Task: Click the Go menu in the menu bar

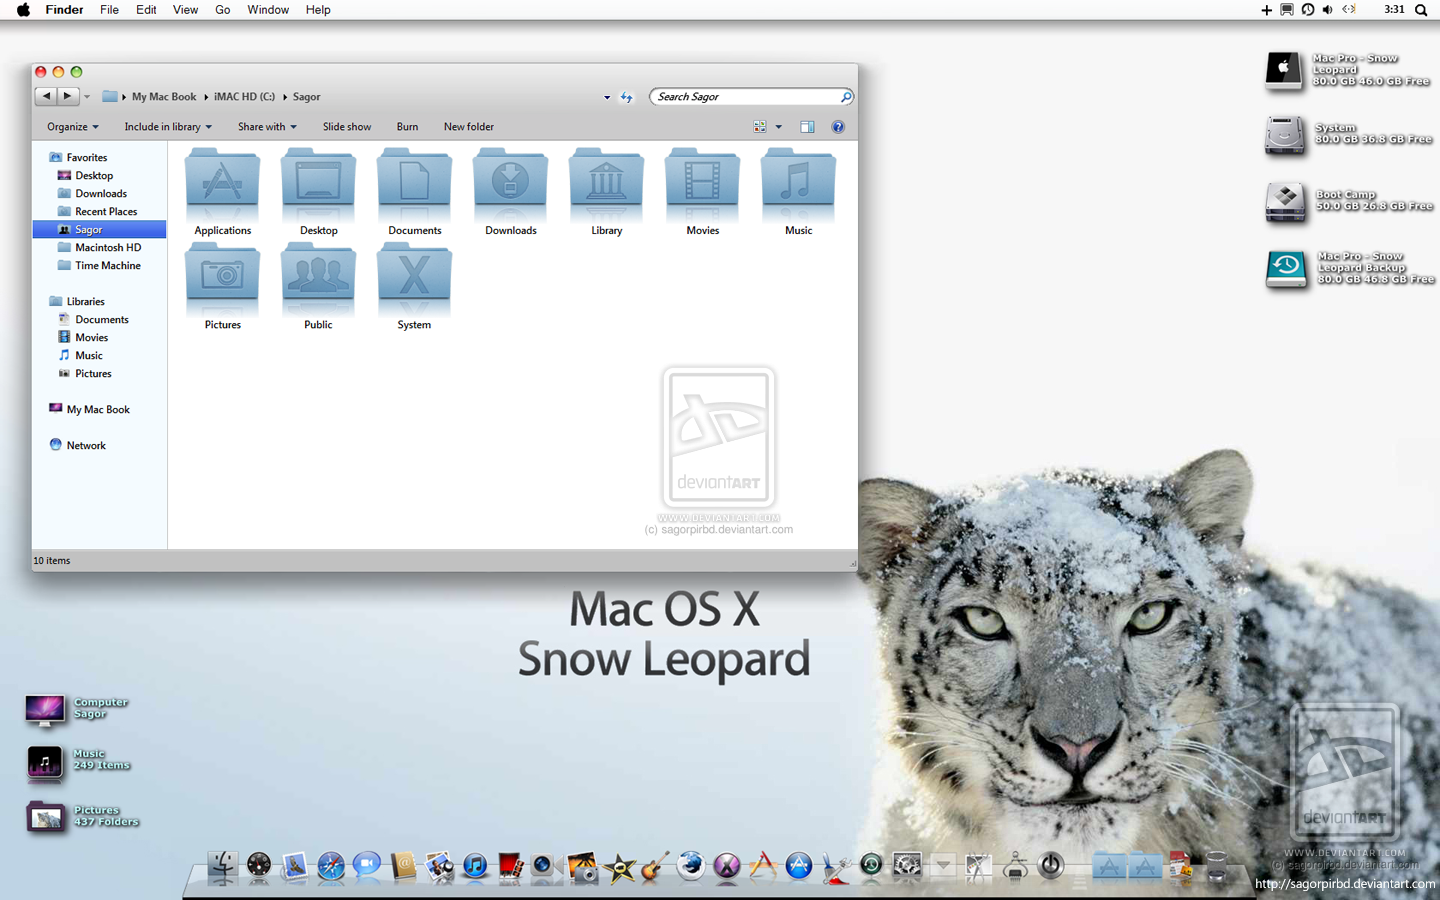Action: pos(222,10)
